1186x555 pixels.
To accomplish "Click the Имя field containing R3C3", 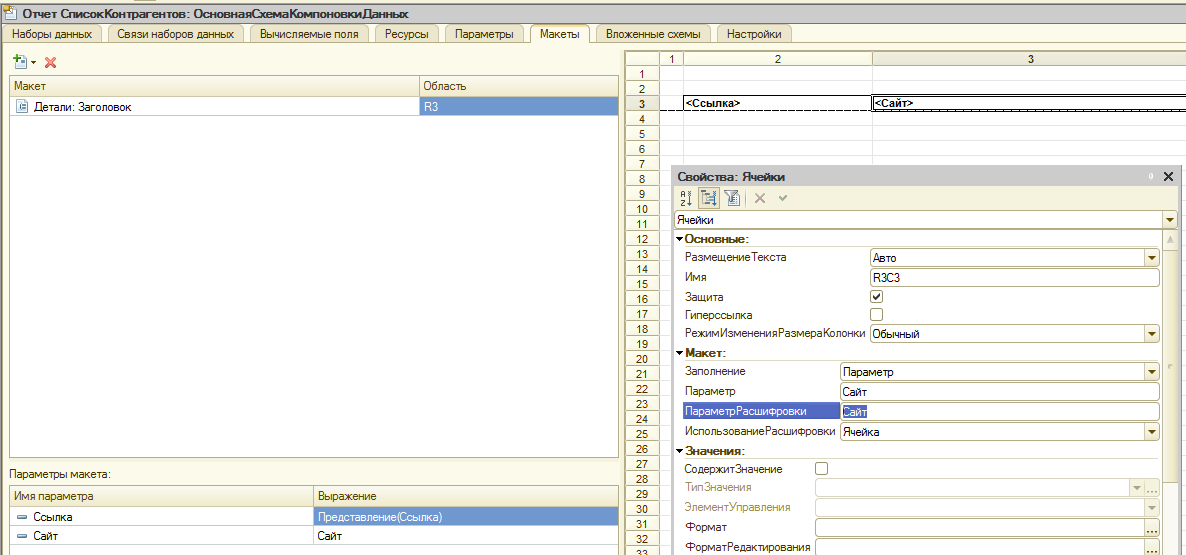I will [1015, 278].
